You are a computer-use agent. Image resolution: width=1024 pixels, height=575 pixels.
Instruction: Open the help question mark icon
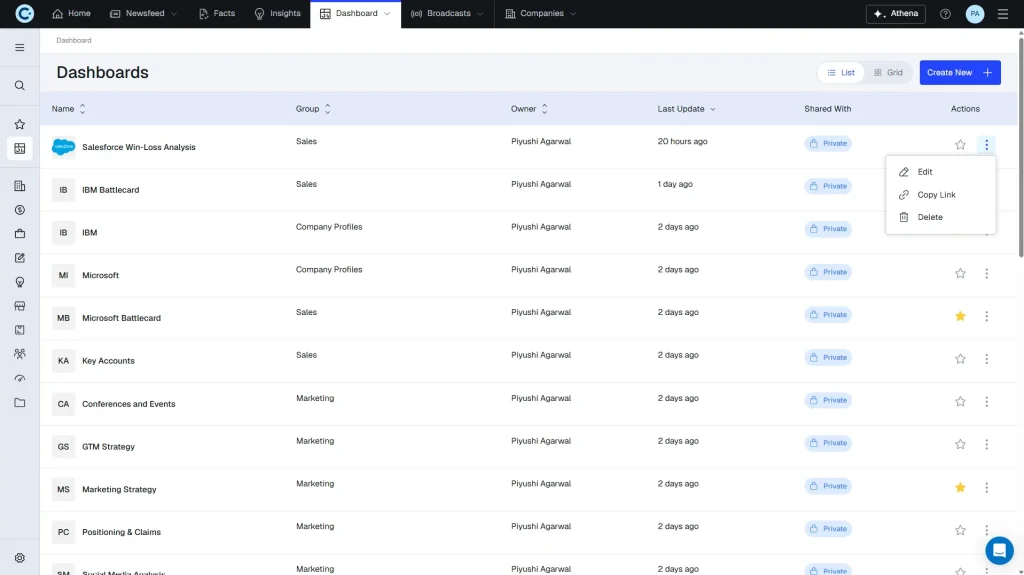click(945, 14)
